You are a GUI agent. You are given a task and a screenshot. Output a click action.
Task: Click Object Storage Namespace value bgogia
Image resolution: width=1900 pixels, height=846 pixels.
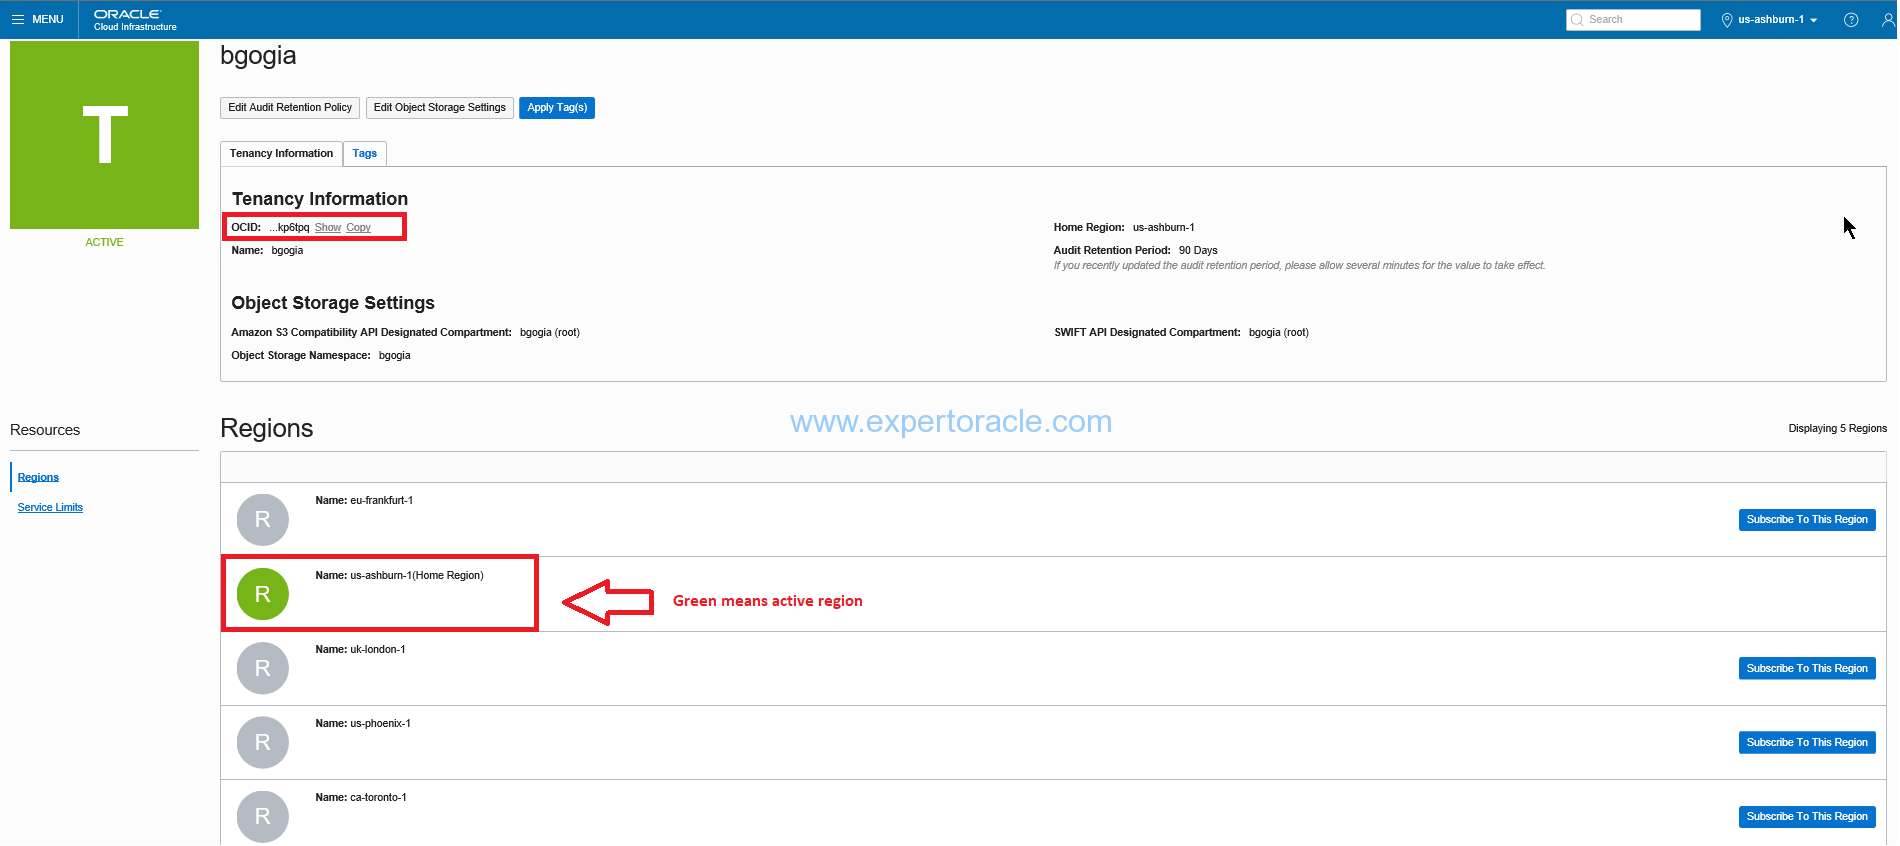tap(394, 355)
